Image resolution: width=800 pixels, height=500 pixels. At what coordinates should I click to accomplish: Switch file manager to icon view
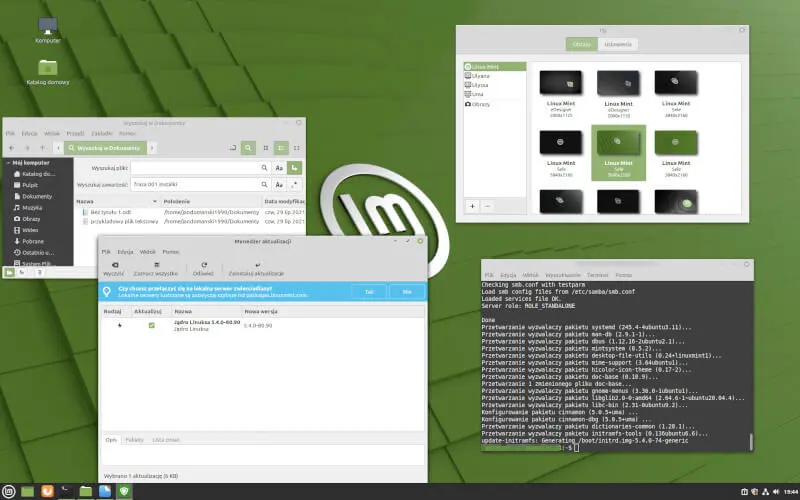pyautogui.click(x=266, y=148)
